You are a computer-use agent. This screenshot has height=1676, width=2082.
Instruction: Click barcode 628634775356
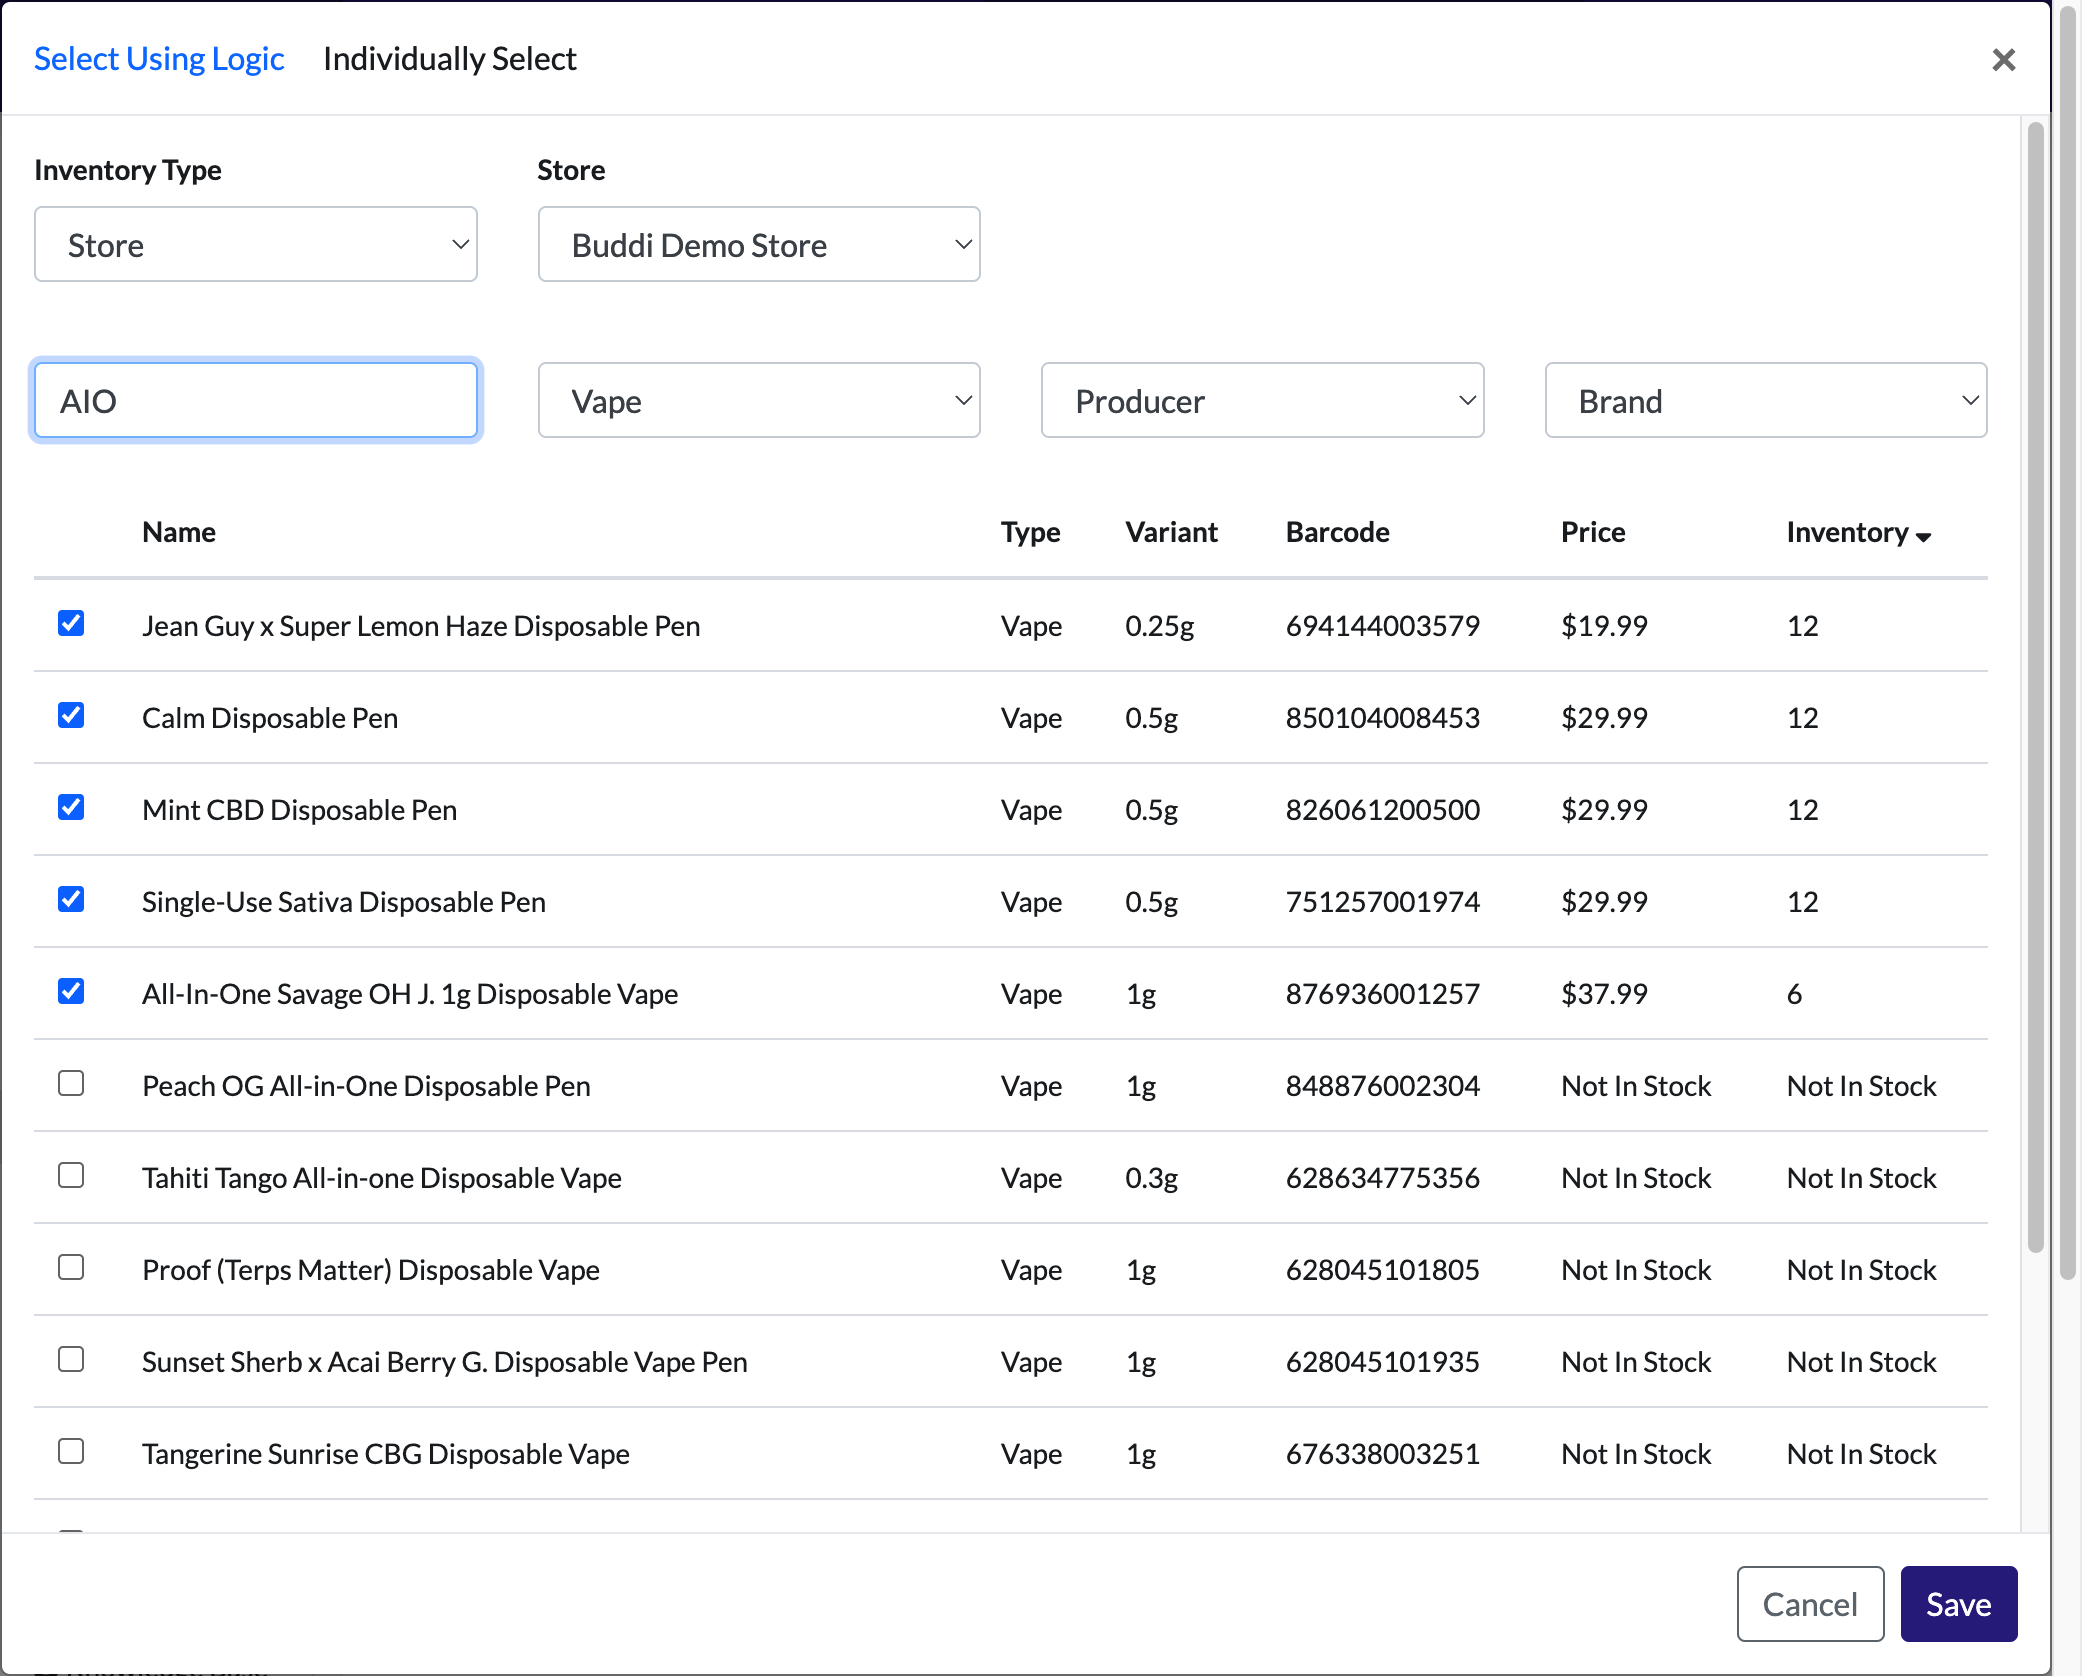1382,1178
